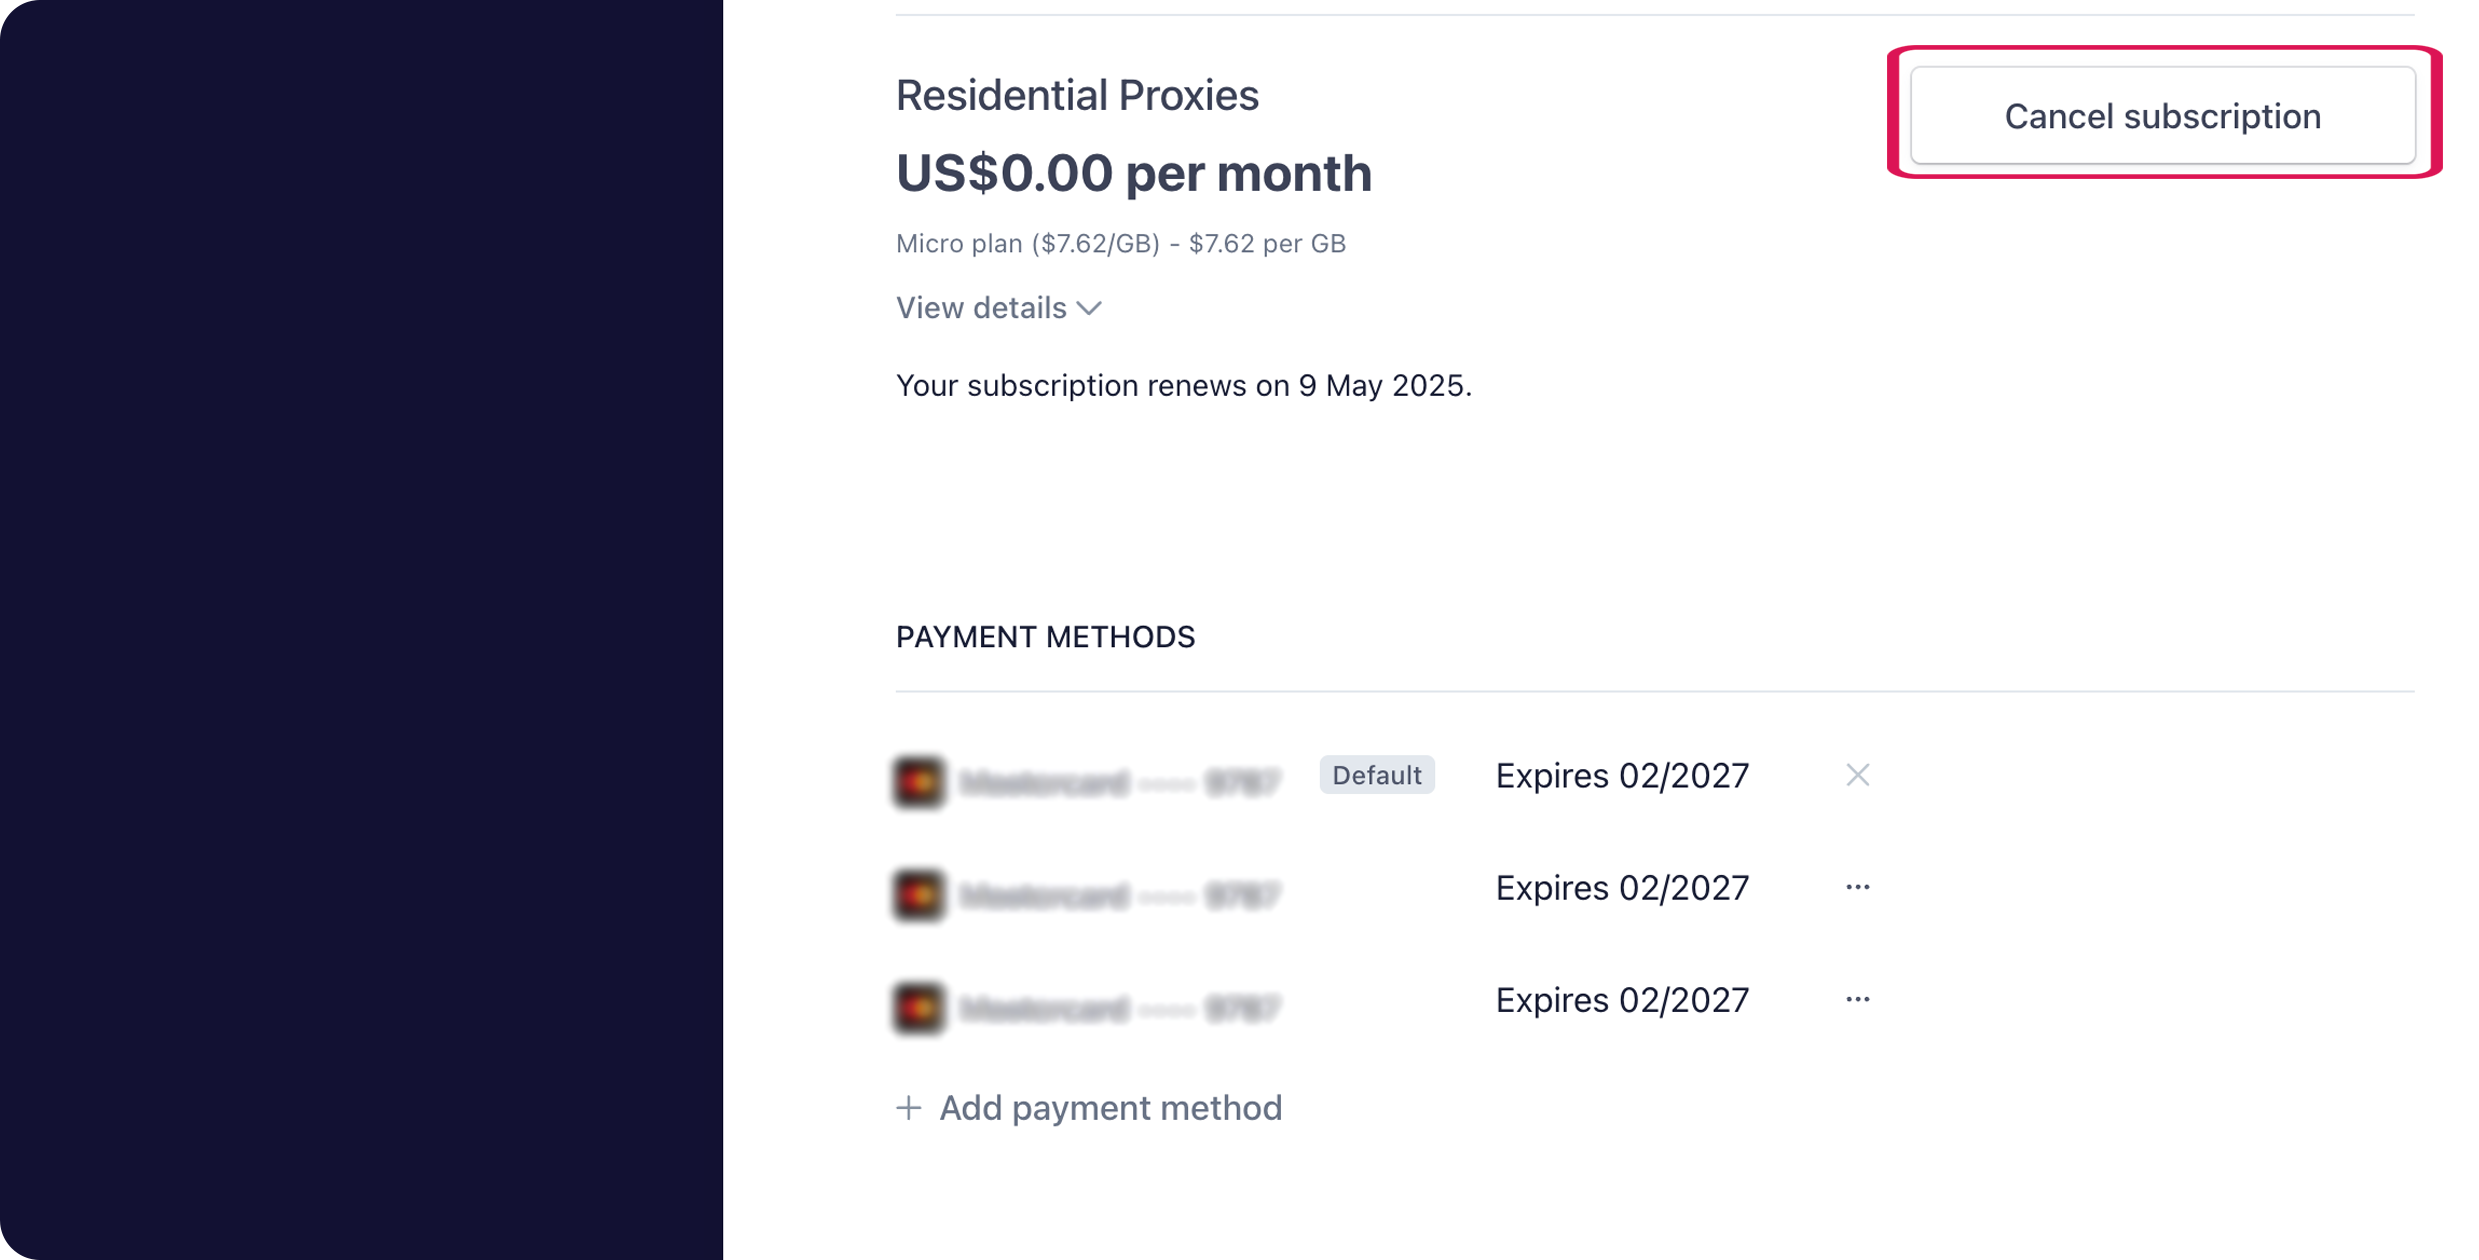Select Add payment method link
This screenshot has width=2479, height=1260.
[x=1110, y=1108]
